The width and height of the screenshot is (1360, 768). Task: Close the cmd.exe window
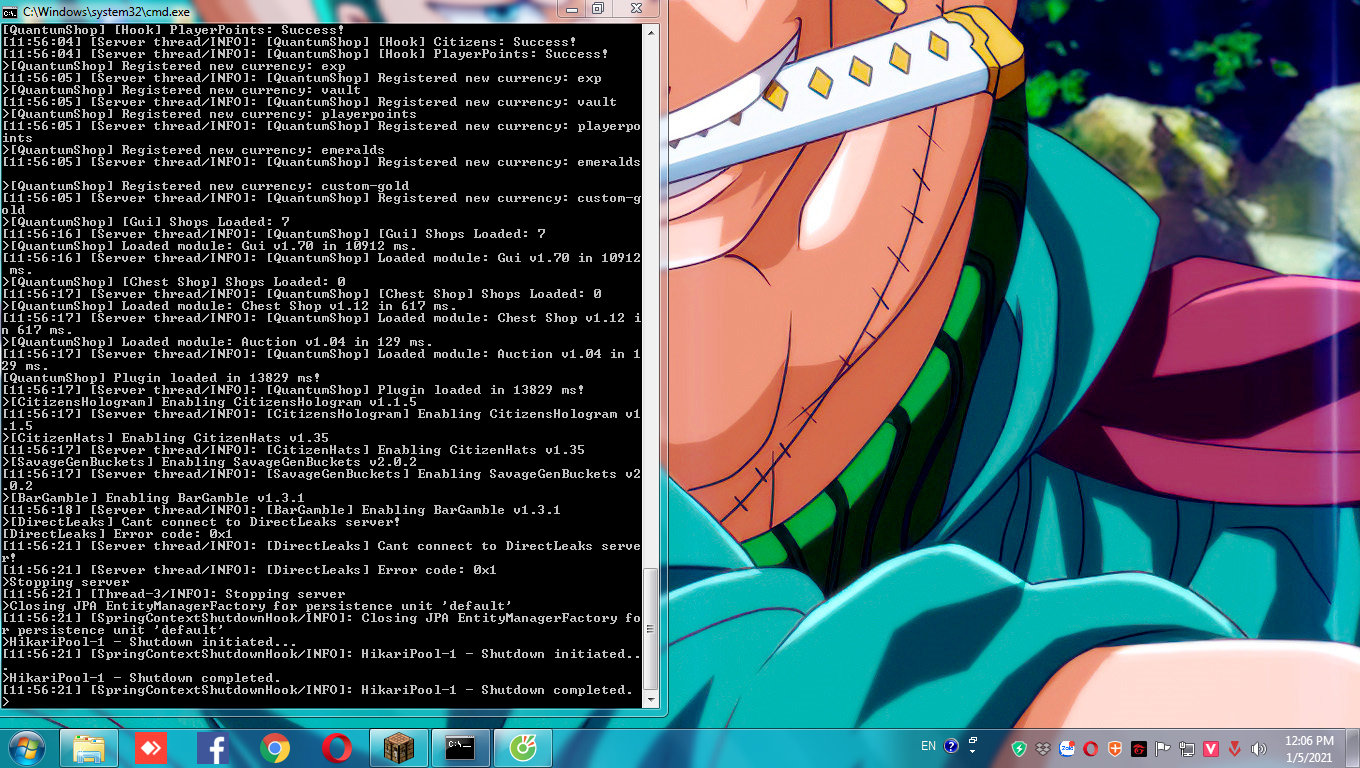(x=636, y=9)
